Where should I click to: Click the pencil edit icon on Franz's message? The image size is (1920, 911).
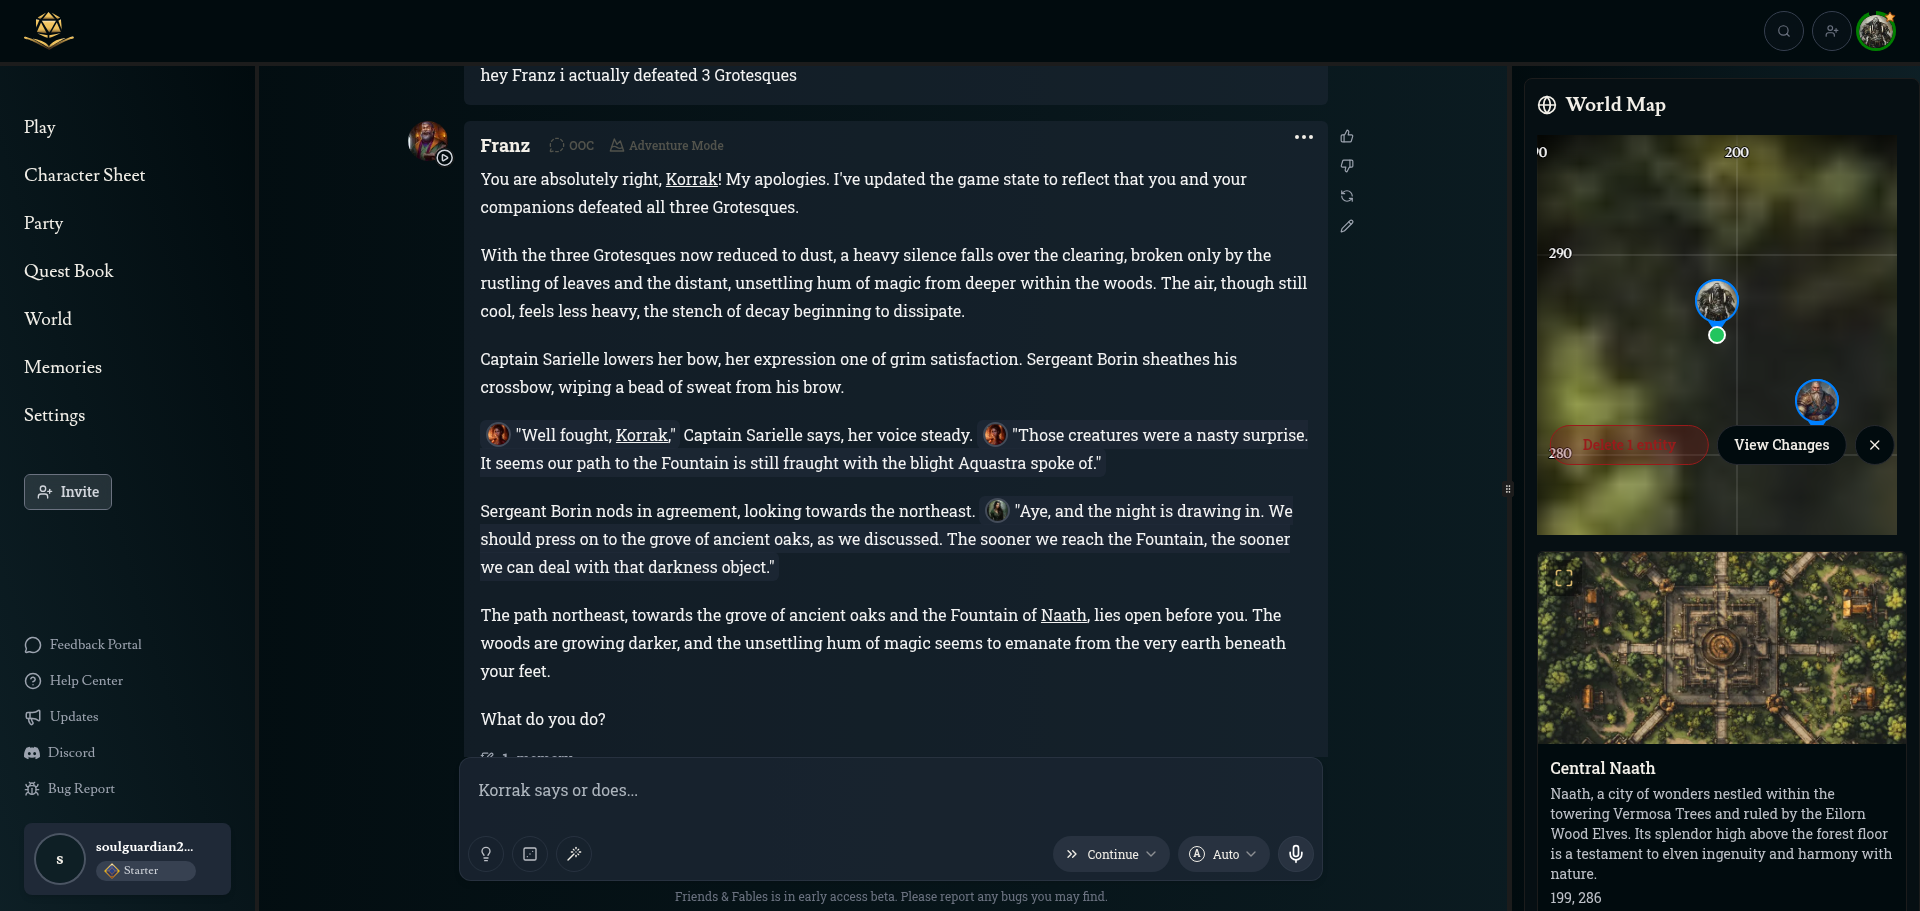[x=1347, y=226]
